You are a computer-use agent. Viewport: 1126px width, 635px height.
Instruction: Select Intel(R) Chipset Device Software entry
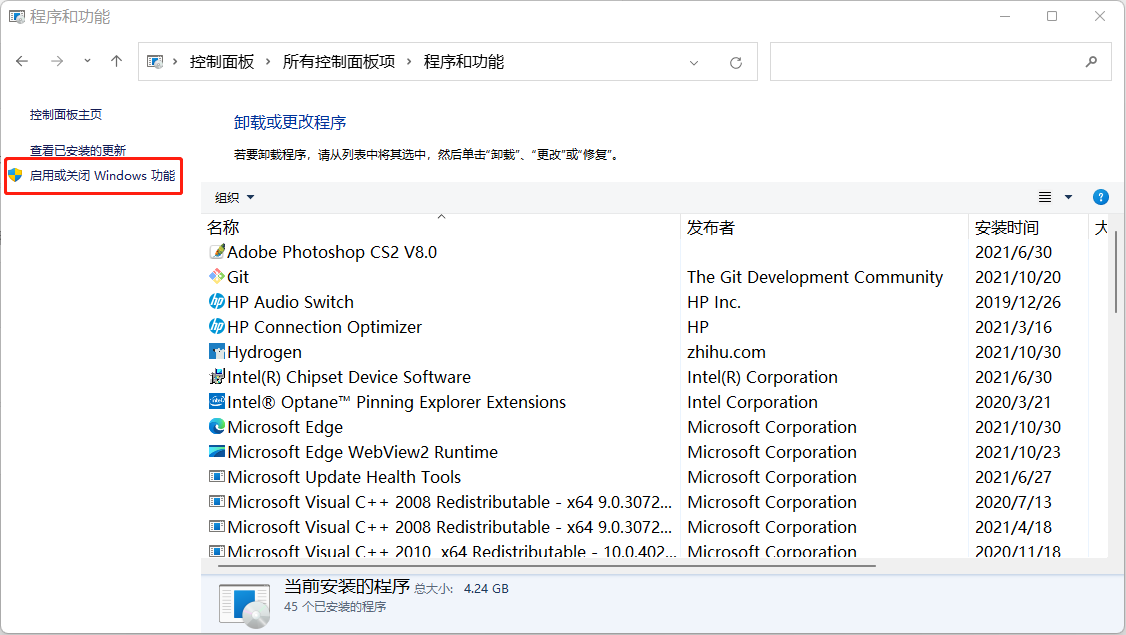[x=349, y=377]
